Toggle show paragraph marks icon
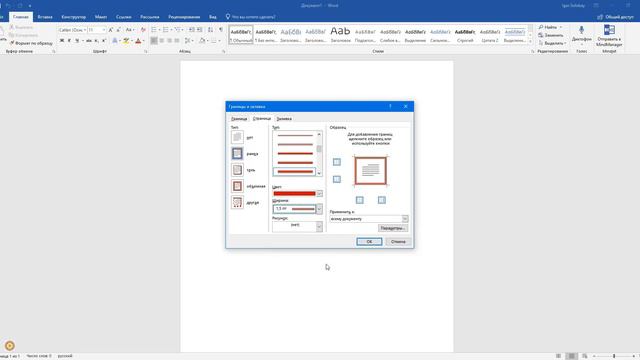640x360 pixels. pos(221,30)
